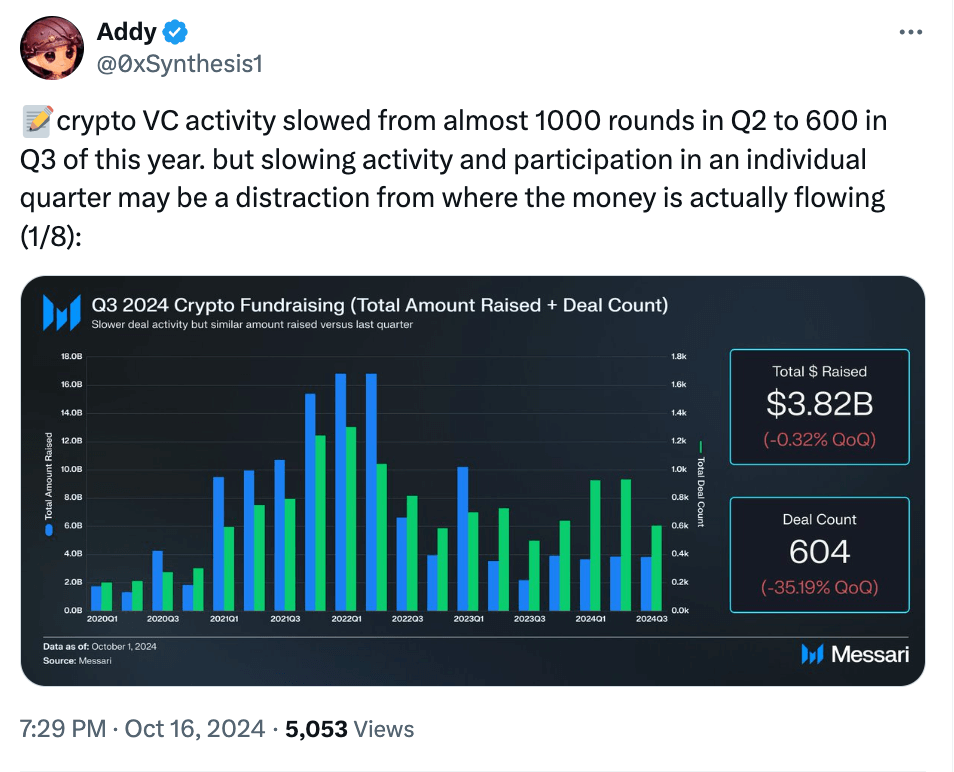This screenshot has width=954, height=772.
Task: Click the verified blue checkmark badge
Action: pos(174,31)
